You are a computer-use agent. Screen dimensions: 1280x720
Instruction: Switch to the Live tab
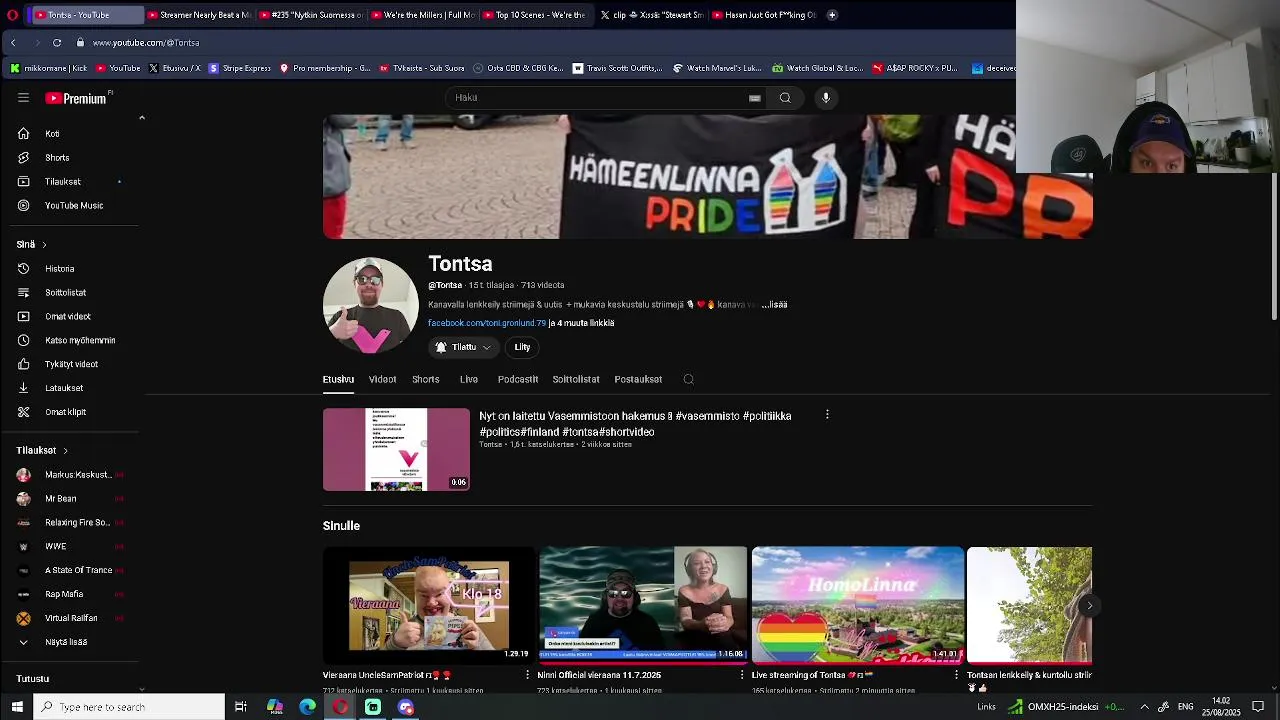469,380
